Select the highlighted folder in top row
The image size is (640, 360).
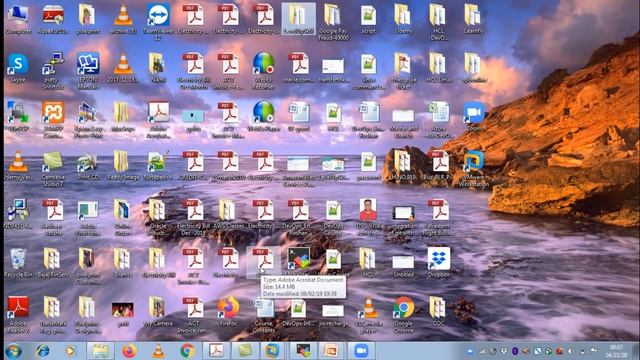[x=298, y=19]
